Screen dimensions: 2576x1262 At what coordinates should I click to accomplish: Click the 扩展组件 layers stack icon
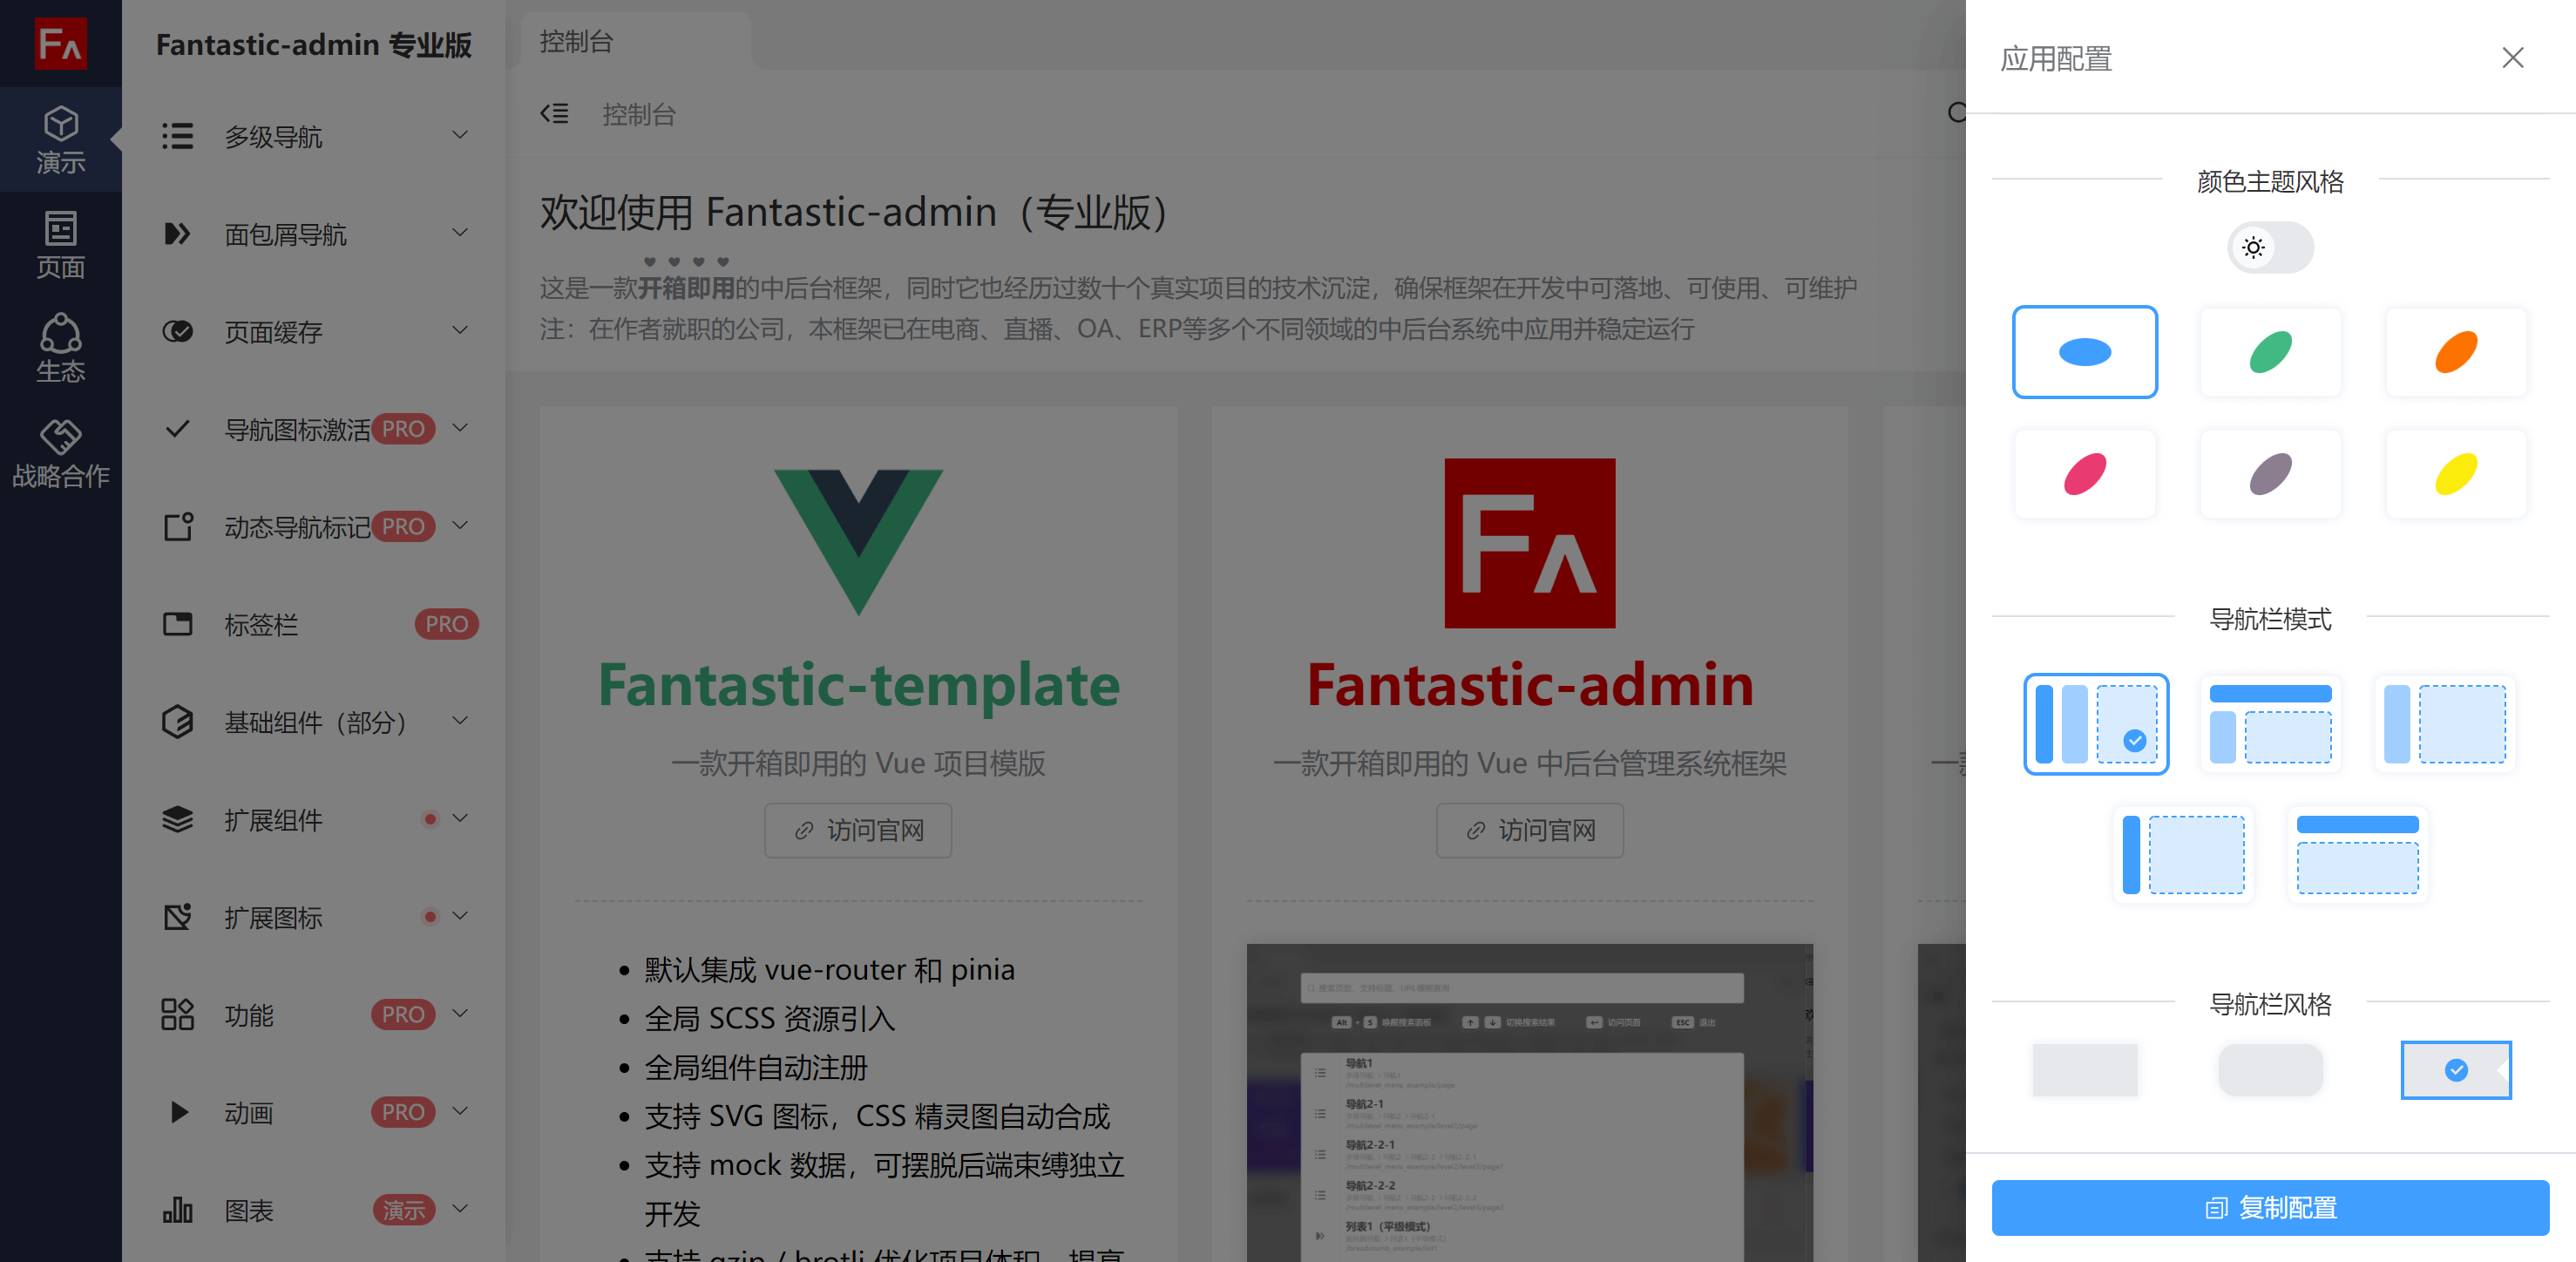178,820
